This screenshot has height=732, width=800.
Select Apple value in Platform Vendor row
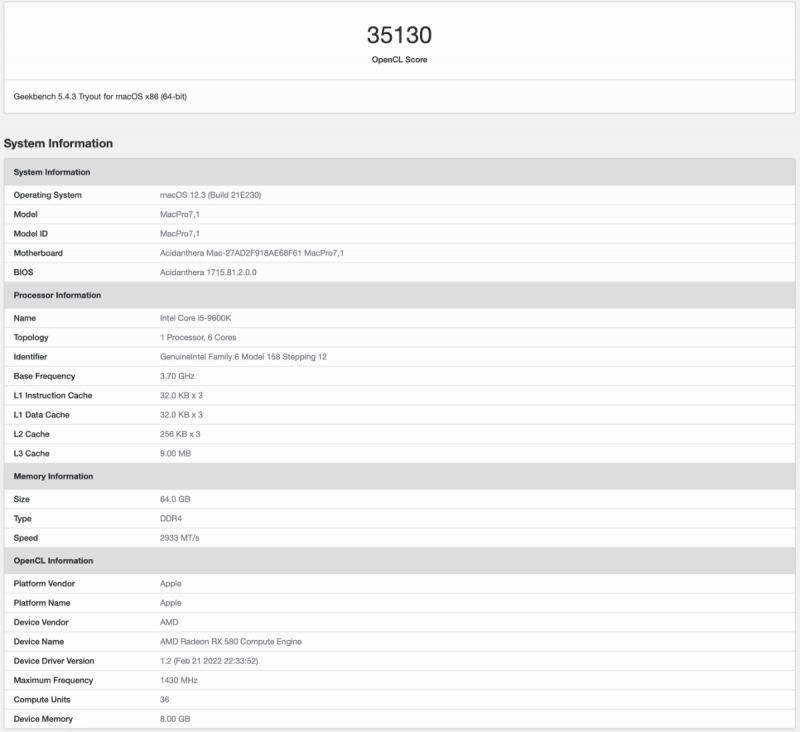170,584
